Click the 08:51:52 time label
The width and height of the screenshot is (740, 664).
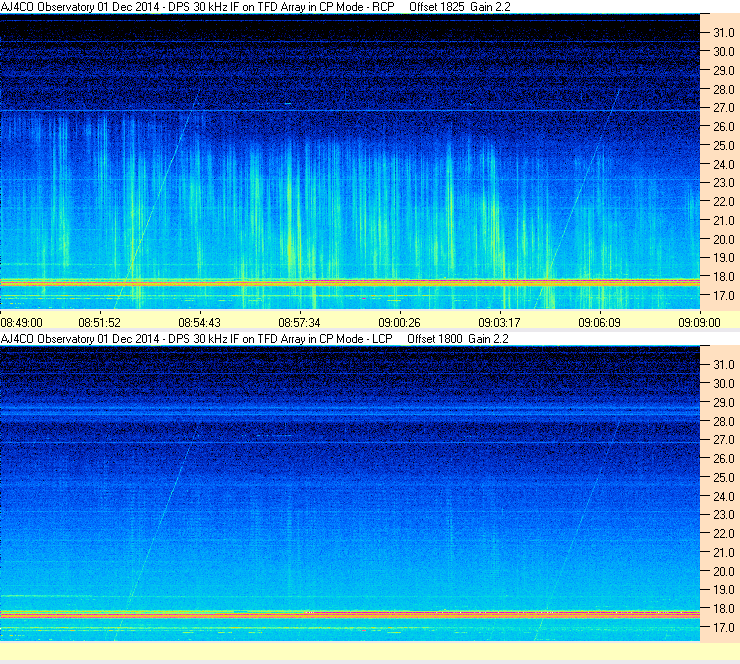click(100, 323)
